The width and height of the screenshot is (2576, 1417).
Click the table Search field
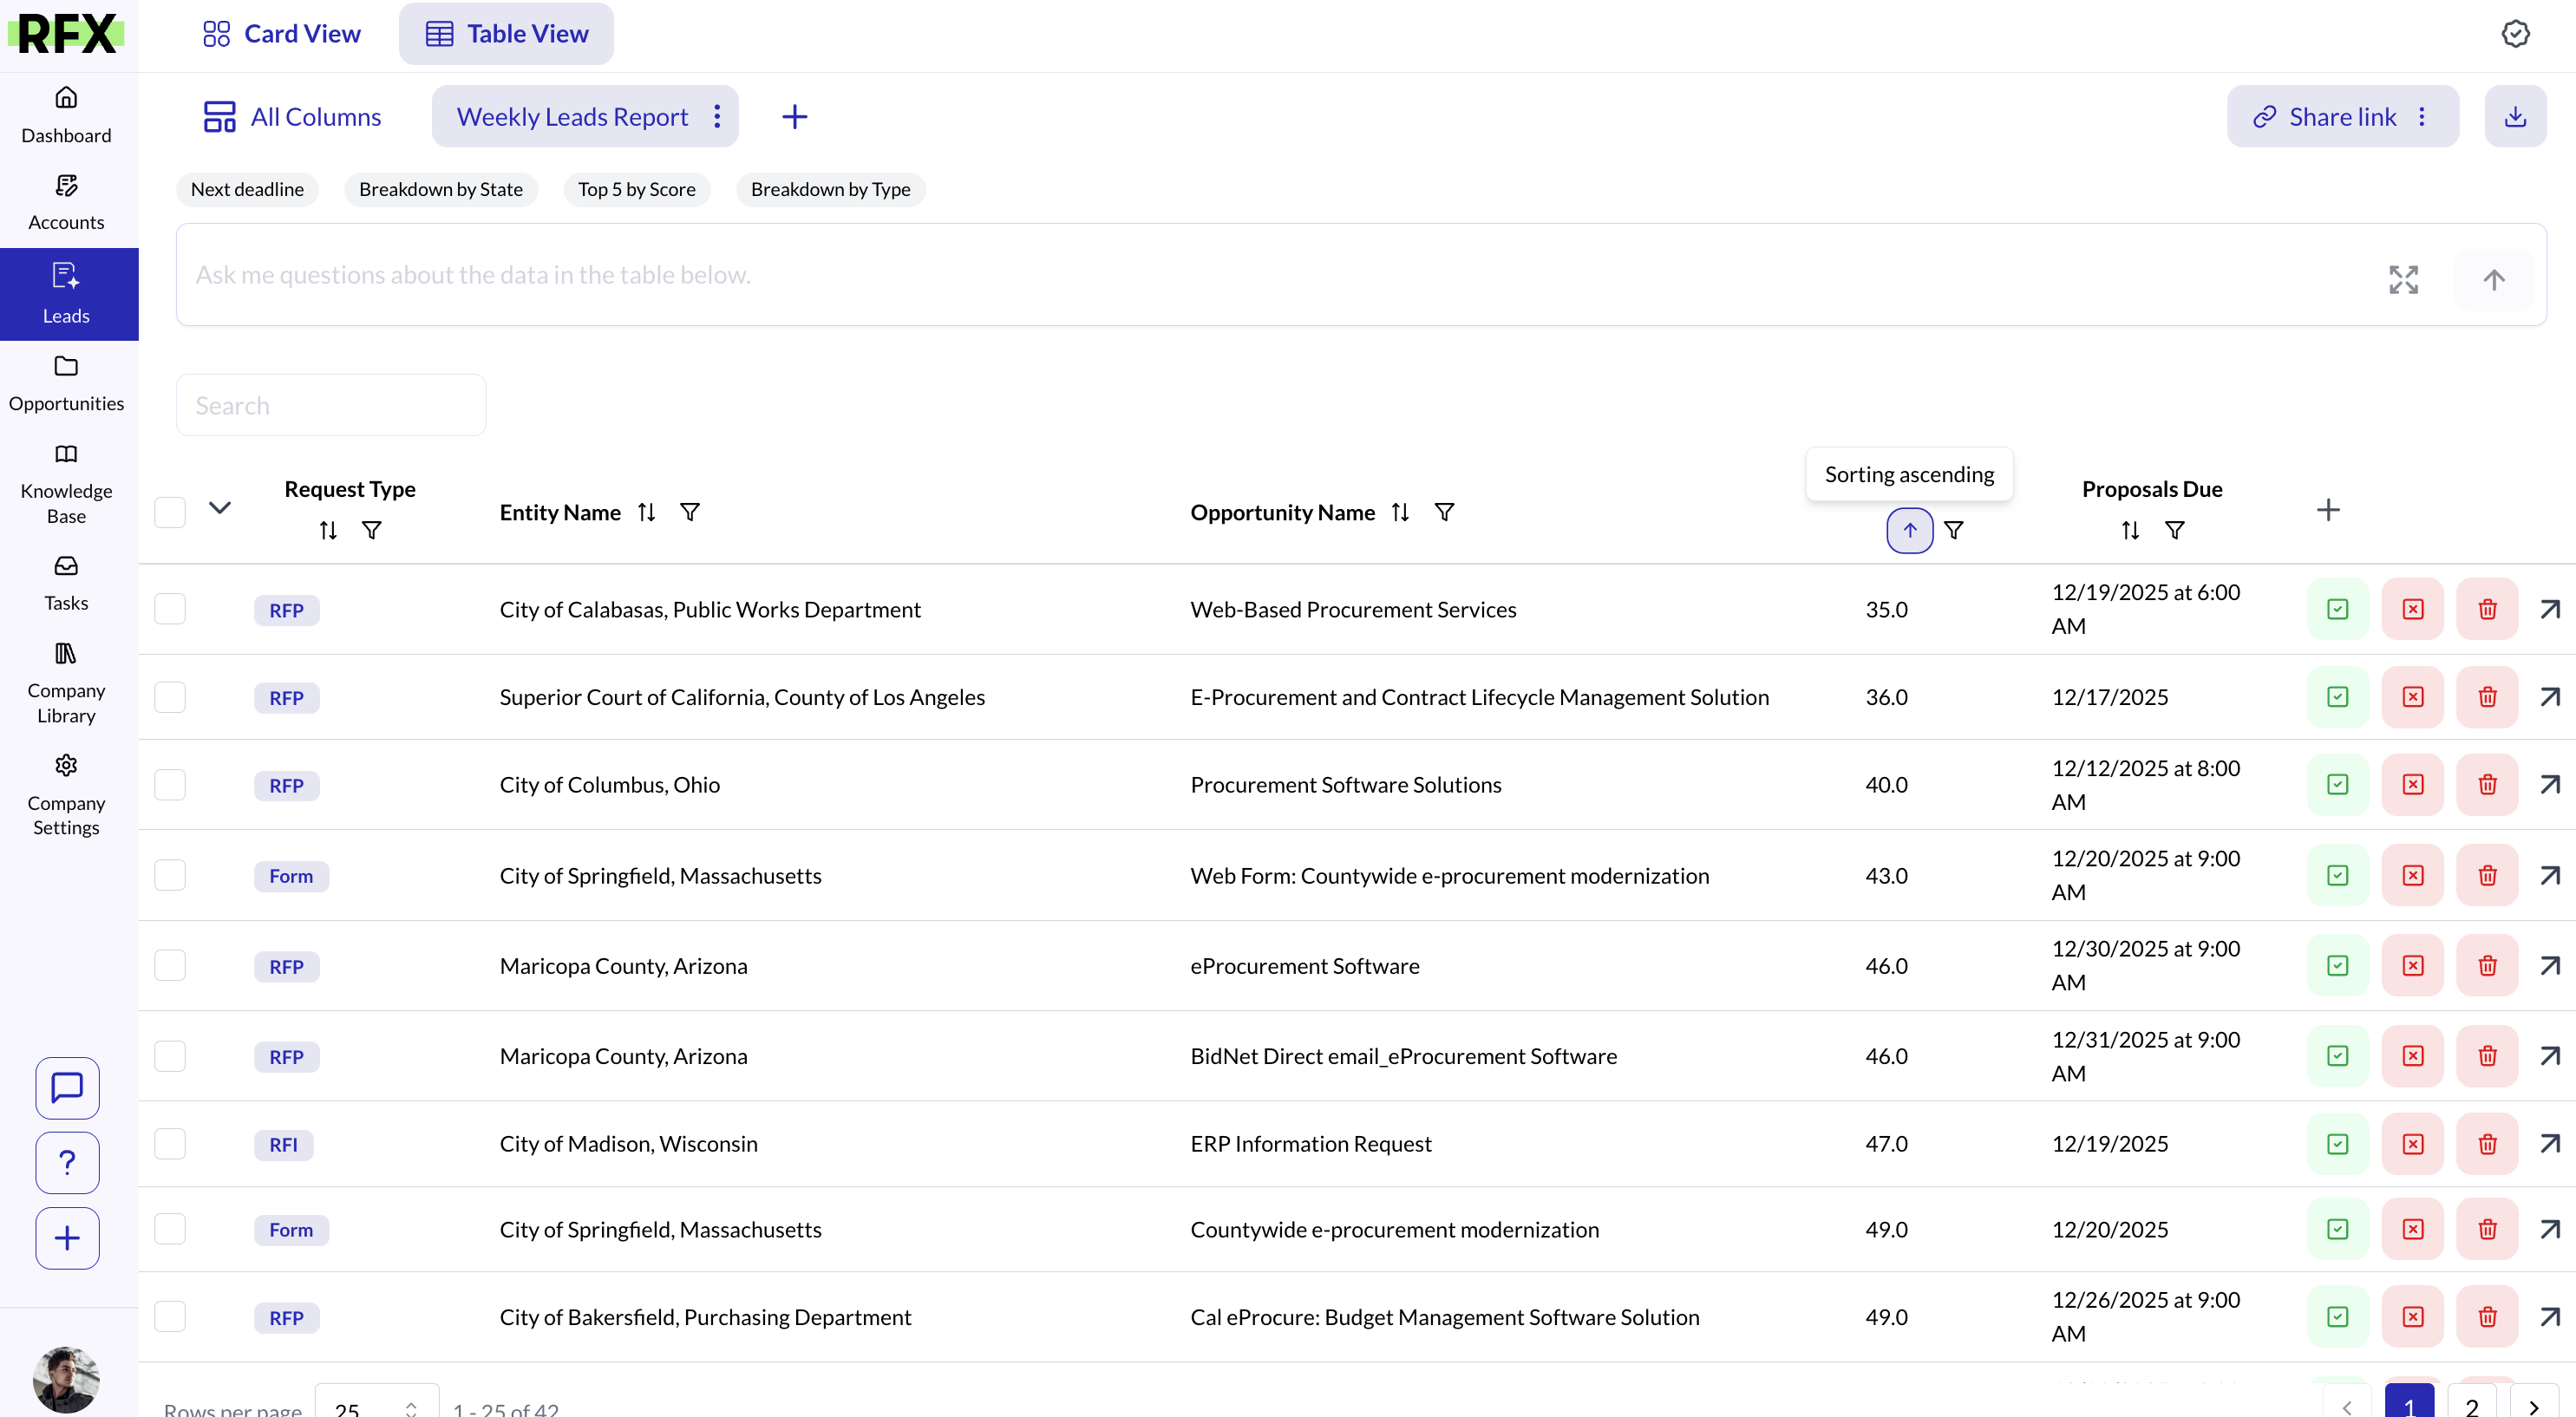coord(331,405)
